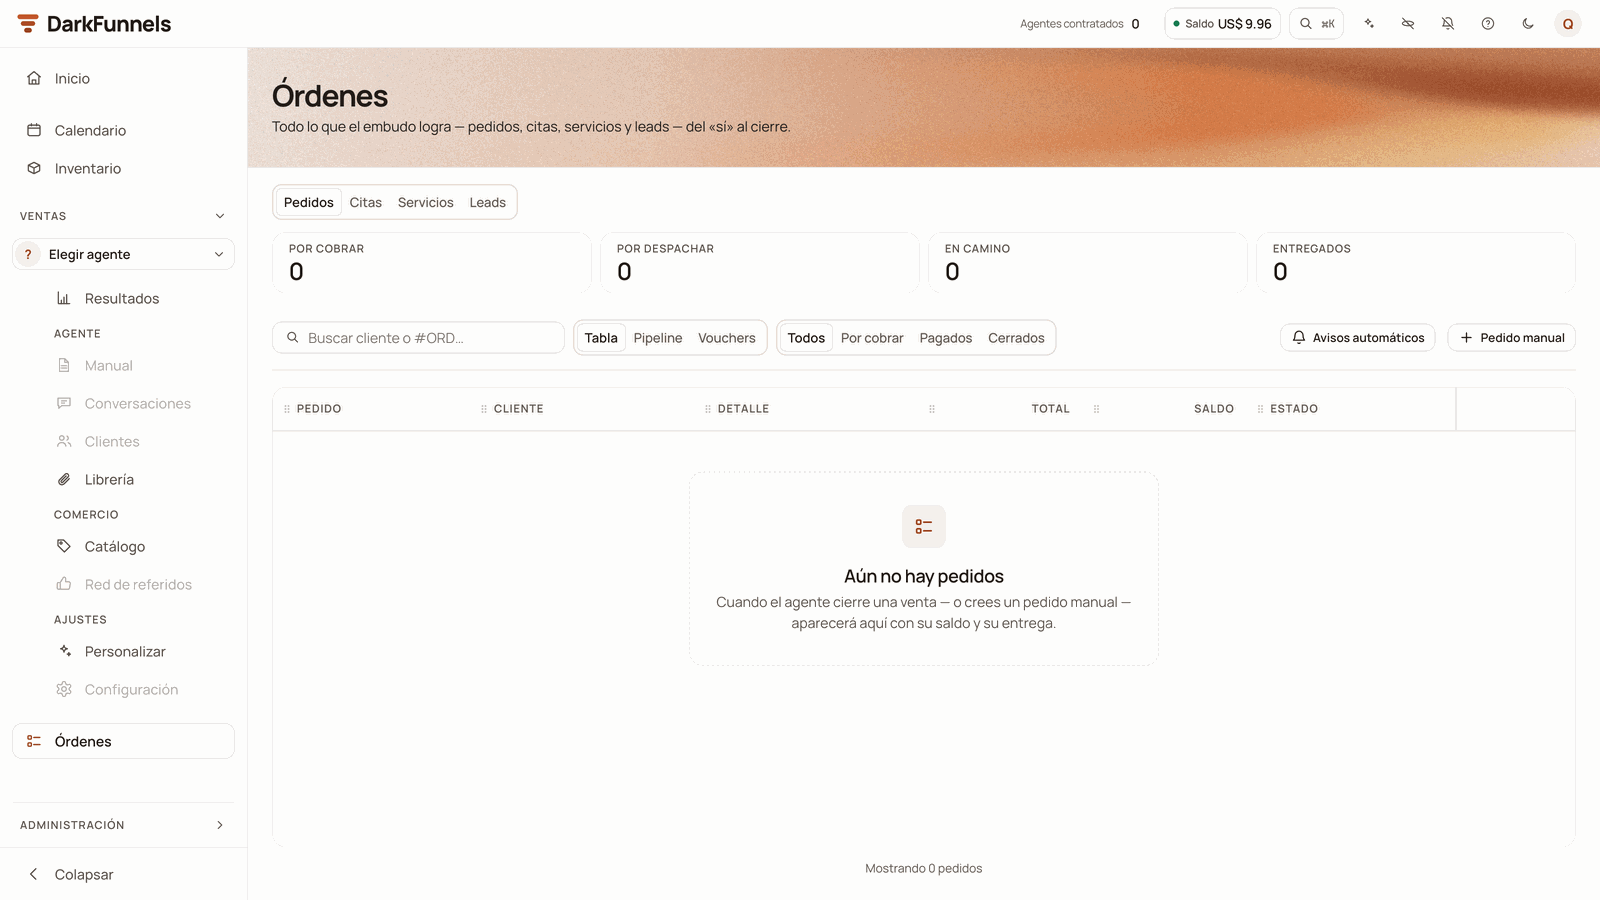Open the user avatar Q menu
The image size is (1600, 900).
click(x=1568, y=24)
